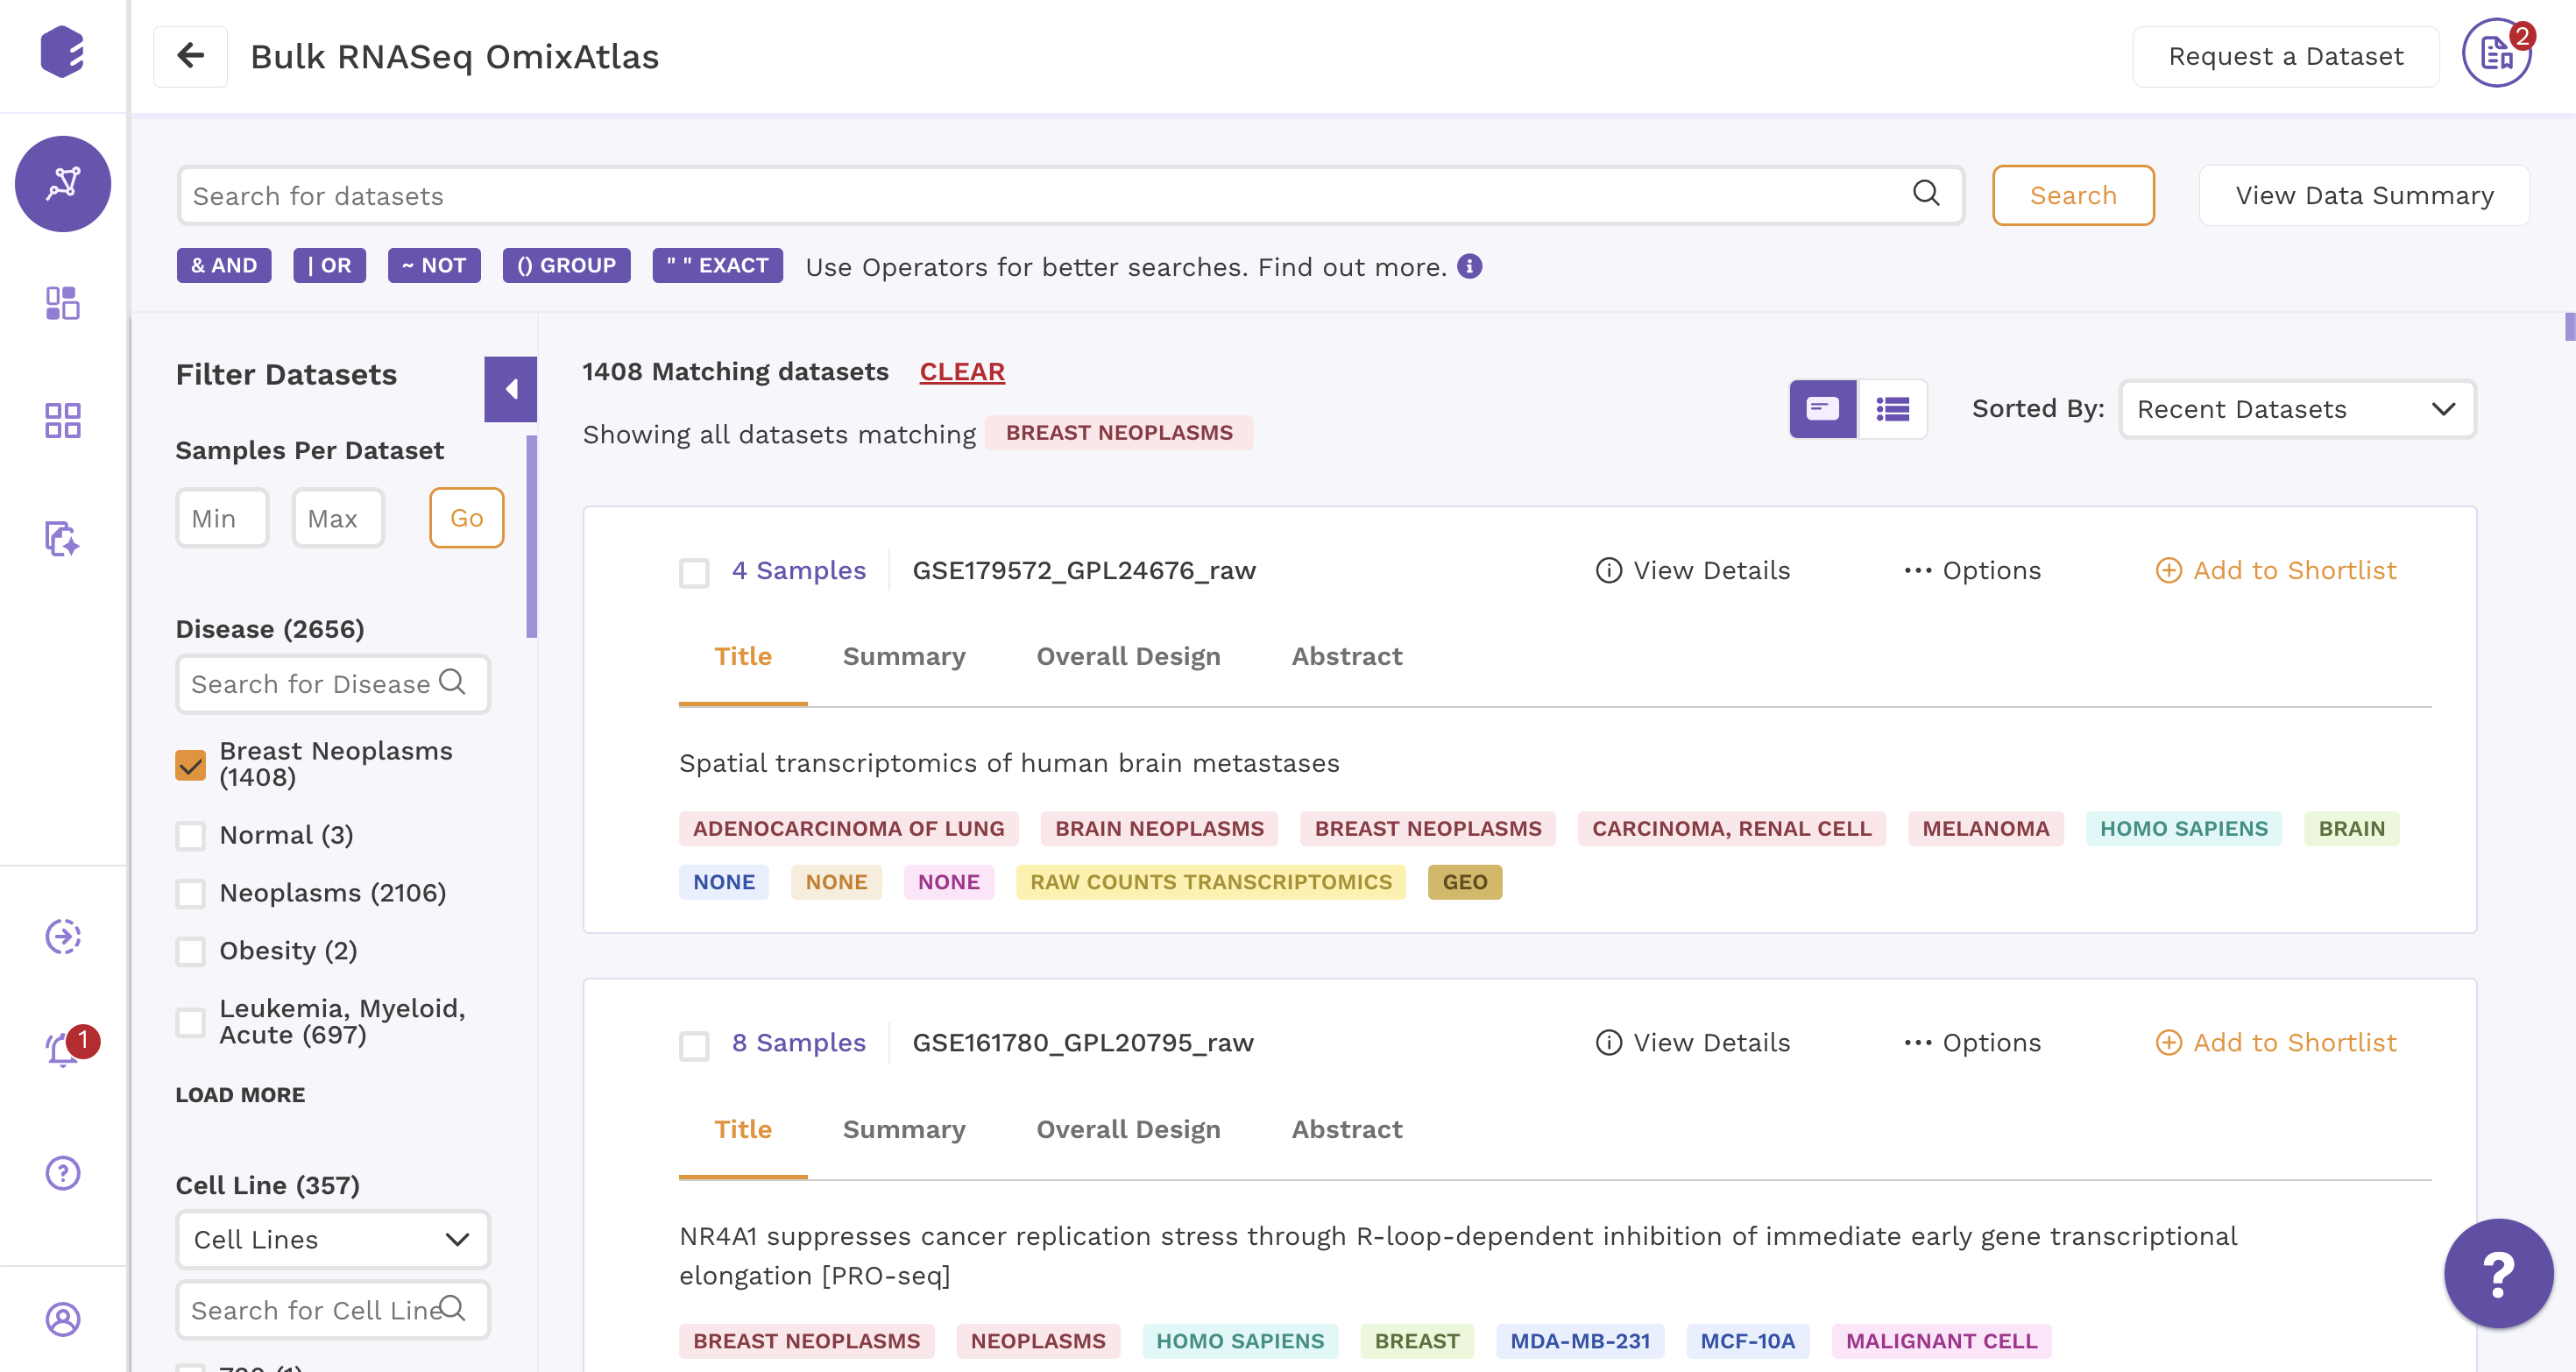Click Cell Line search magnifier icon

click(x=453, y=1308)
